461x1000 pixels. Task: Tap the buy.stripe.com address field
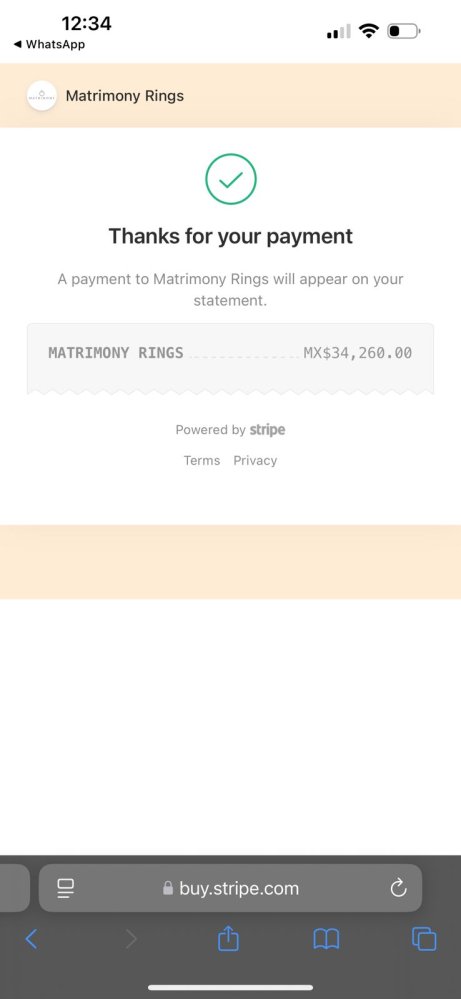click(230, 888)
